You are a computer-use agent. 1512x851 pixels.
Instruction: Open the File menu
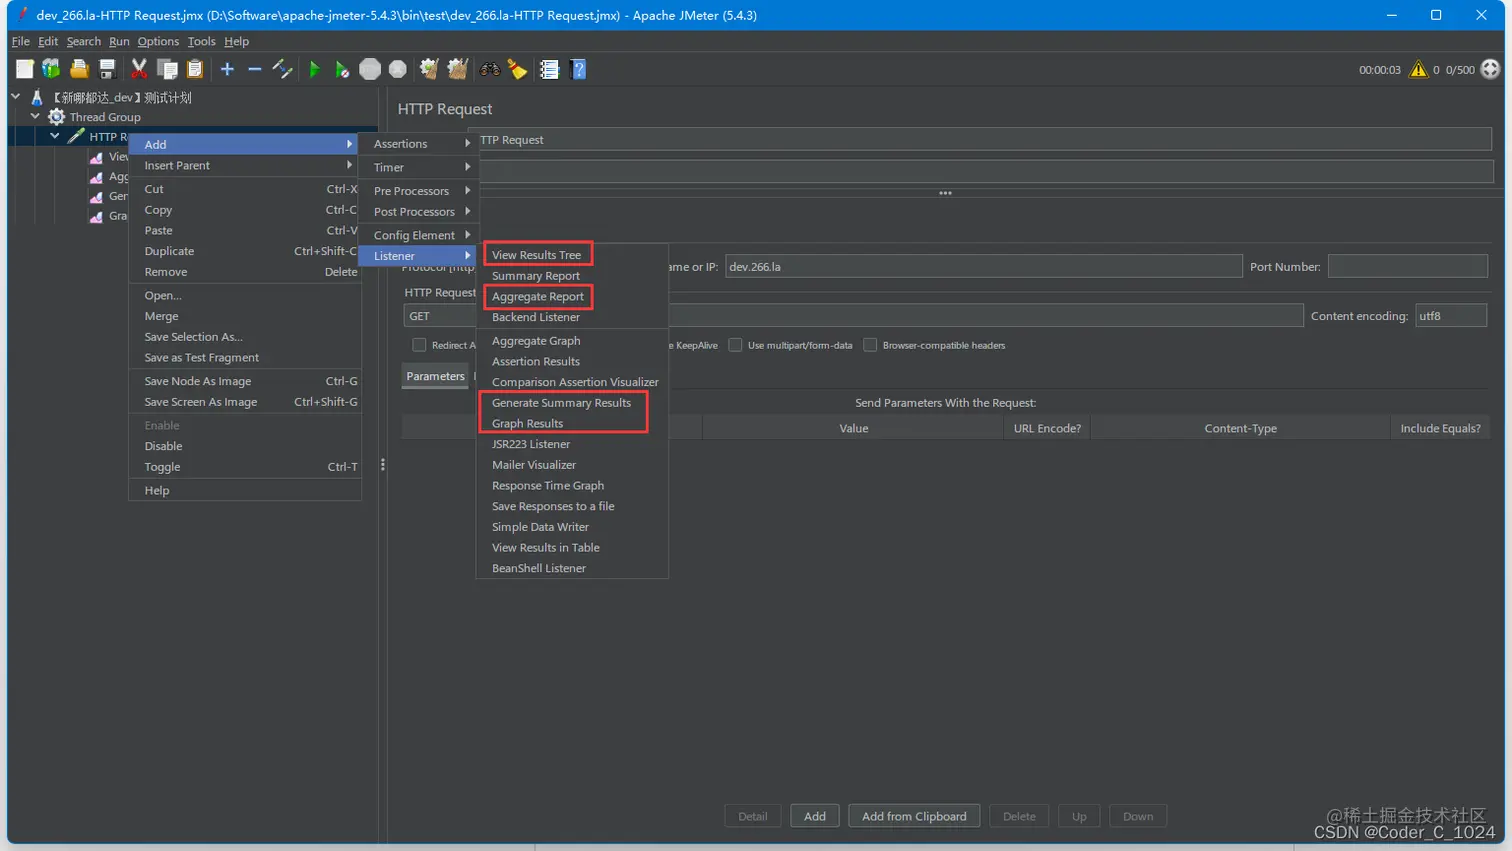click(20, 41)
